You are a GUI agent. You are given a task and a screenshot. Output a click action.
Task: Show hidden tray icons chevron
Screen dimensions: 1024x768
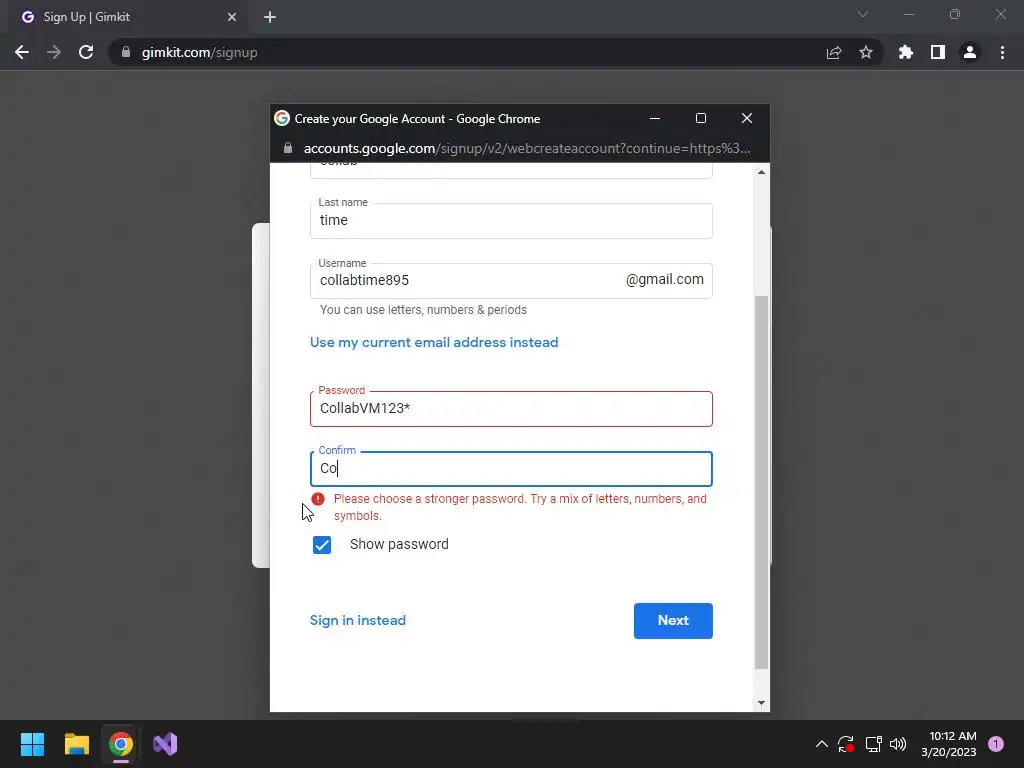[822, 744]
